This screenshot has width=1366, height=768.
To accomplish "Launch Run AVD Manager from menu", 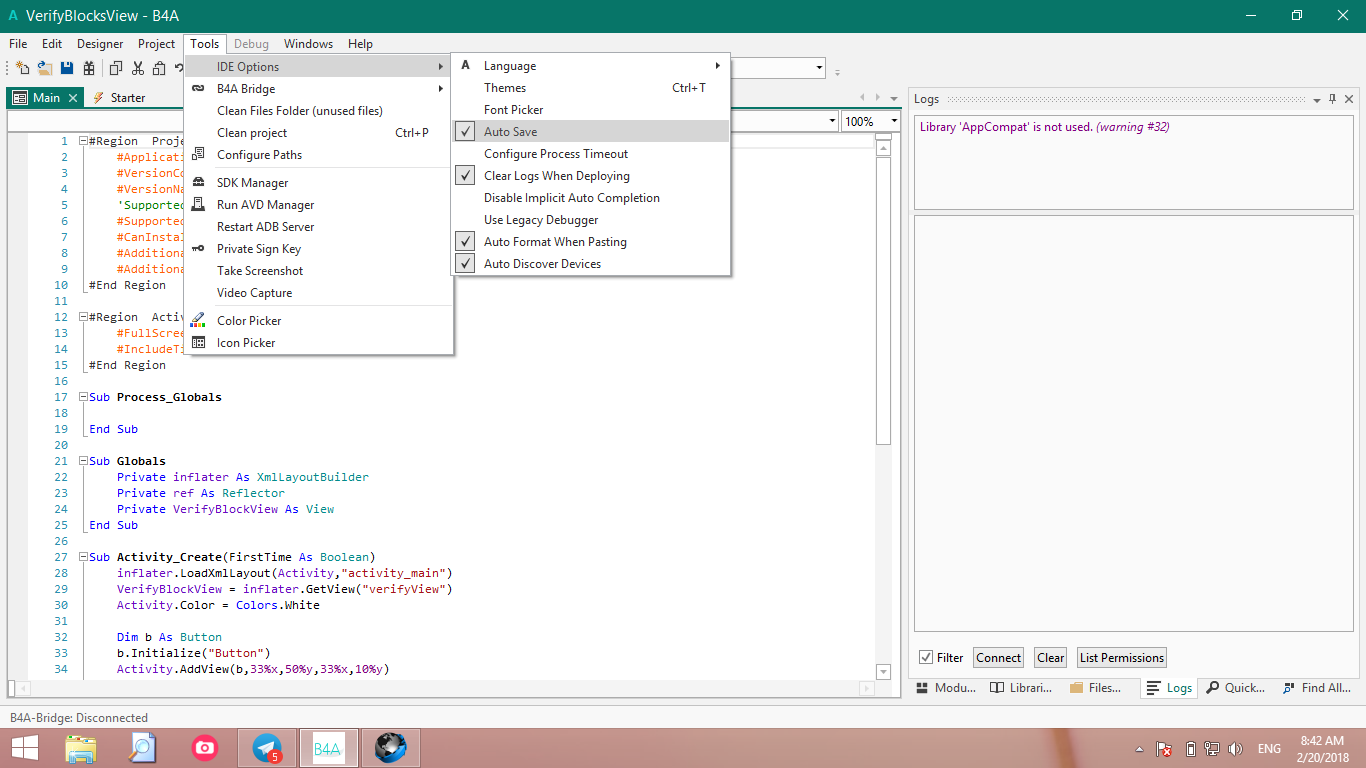I will (265, 205).
